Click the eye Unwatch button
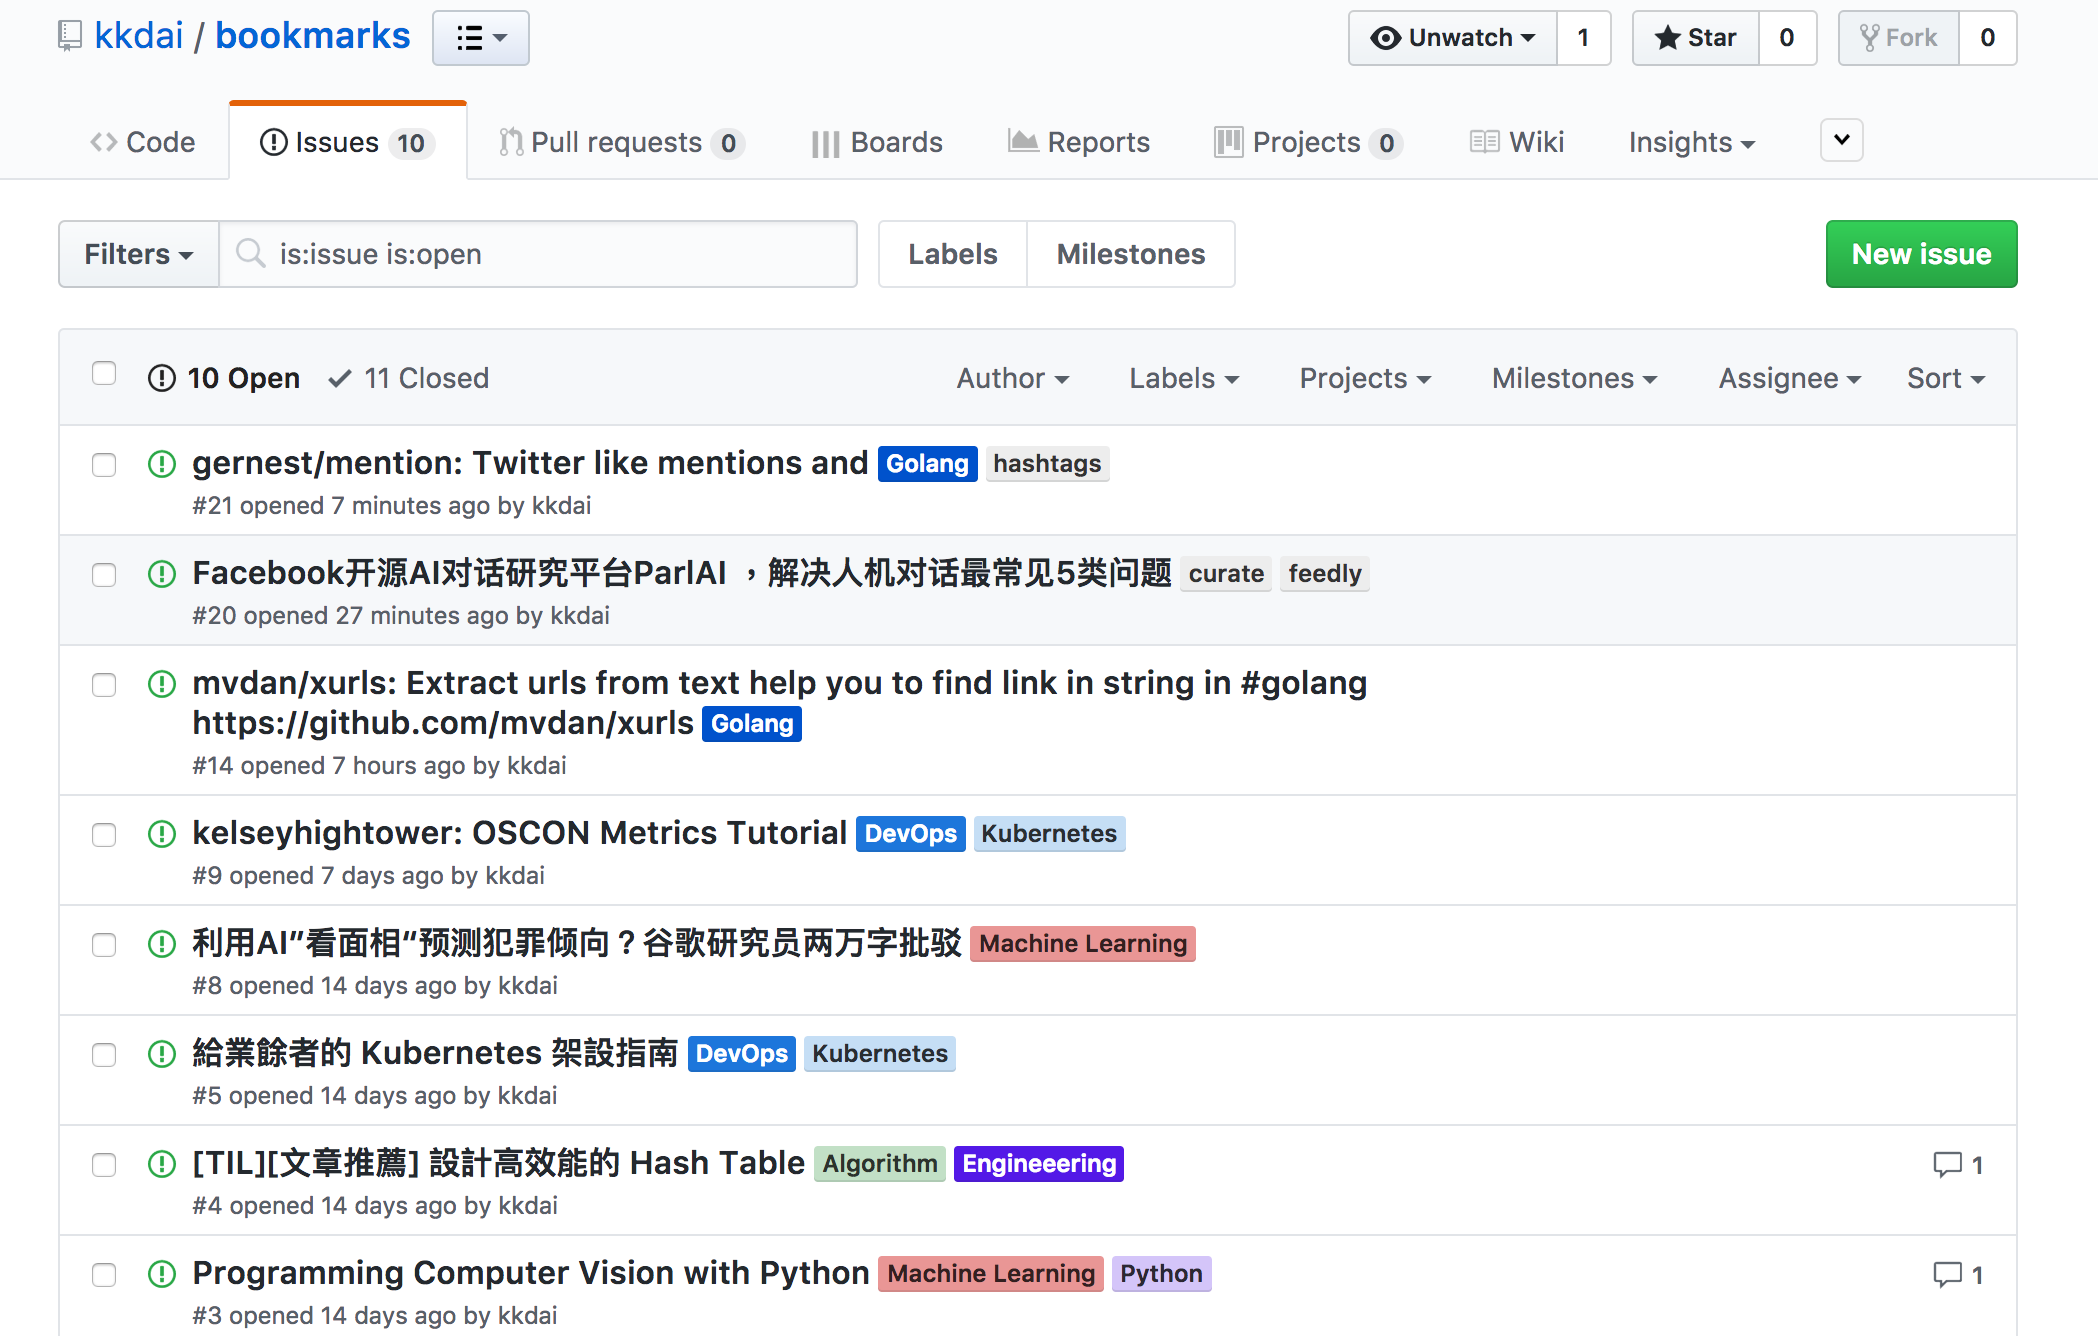 1453,38
